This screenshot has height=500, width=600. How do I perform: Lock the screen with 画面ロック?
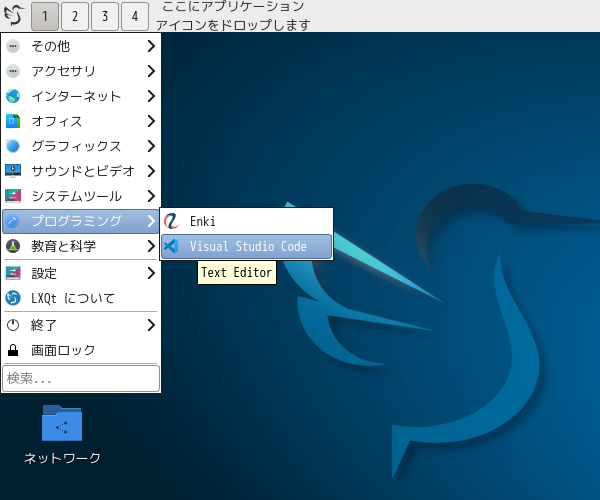81,350
